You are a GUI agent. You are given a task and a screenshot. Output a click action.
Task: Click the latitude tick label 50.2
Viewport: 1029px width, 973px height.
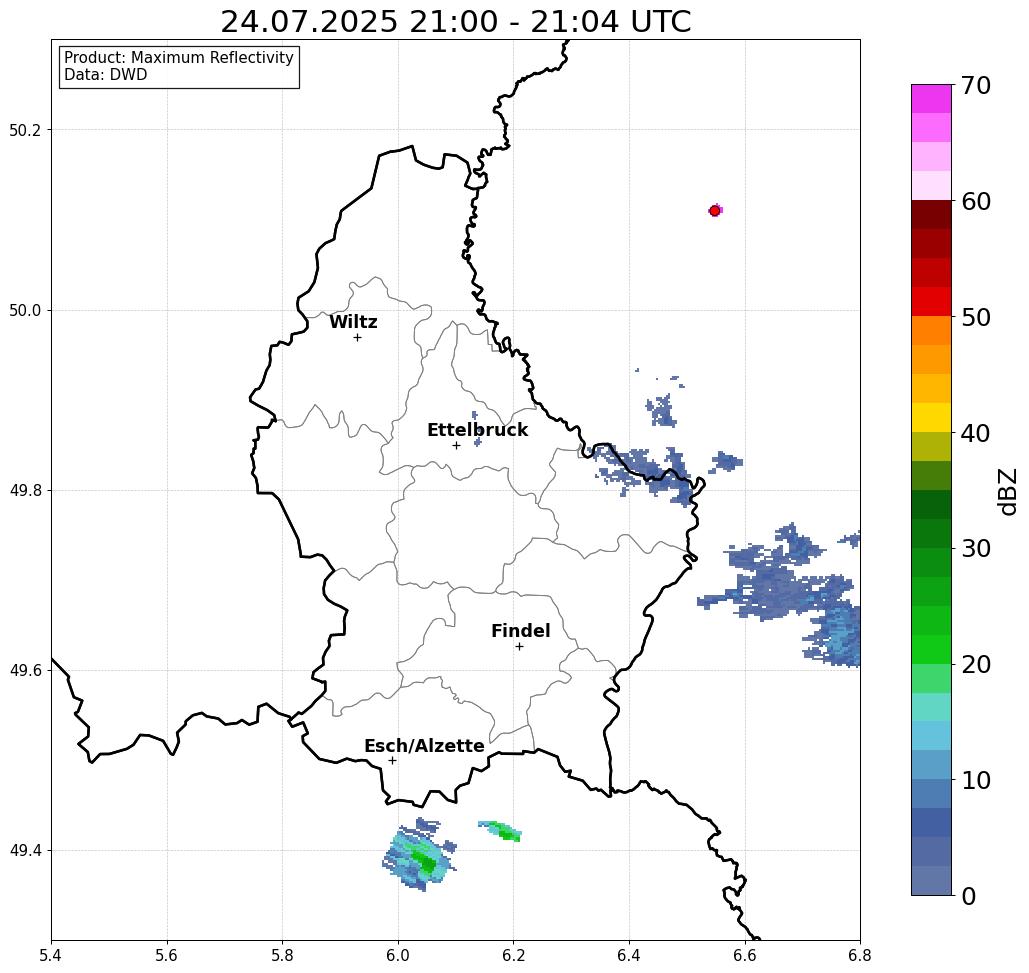point(25,130)
